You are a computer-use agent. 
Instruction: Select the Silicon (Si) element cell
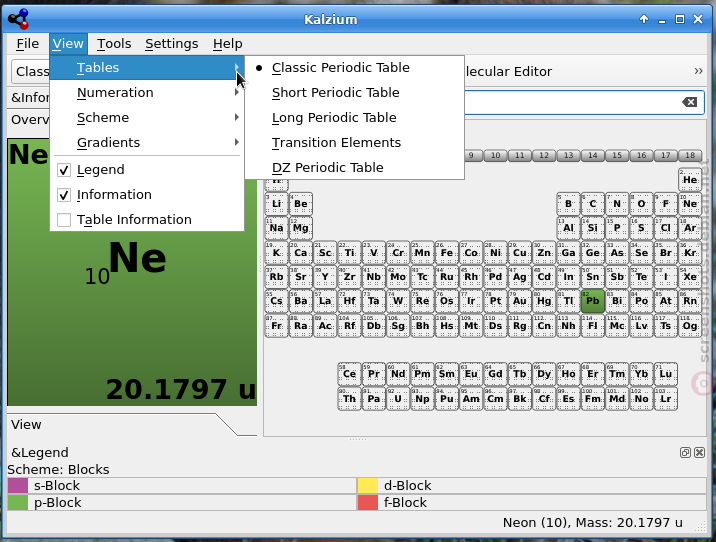pyautogui.click(x=593, y=228)
